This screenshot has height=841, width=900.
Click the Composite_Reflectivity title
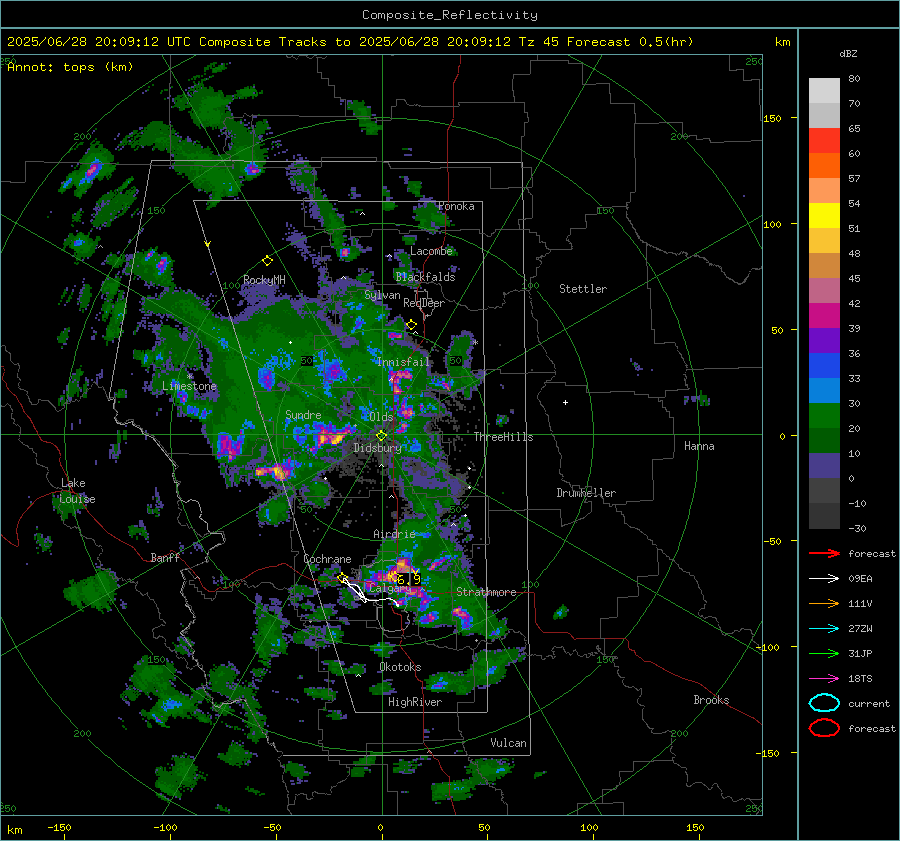[450, 15]
